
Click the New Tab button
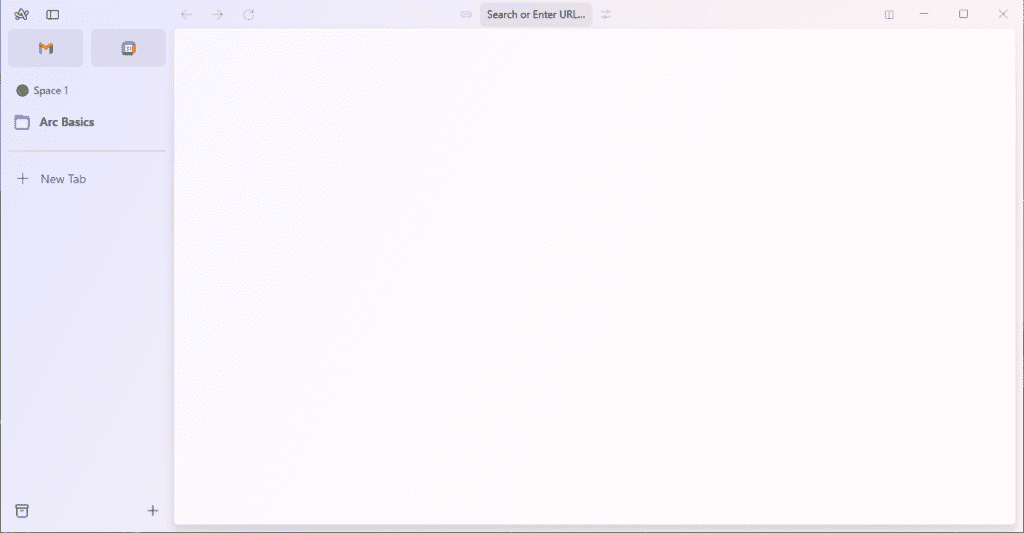click(63, 179)
